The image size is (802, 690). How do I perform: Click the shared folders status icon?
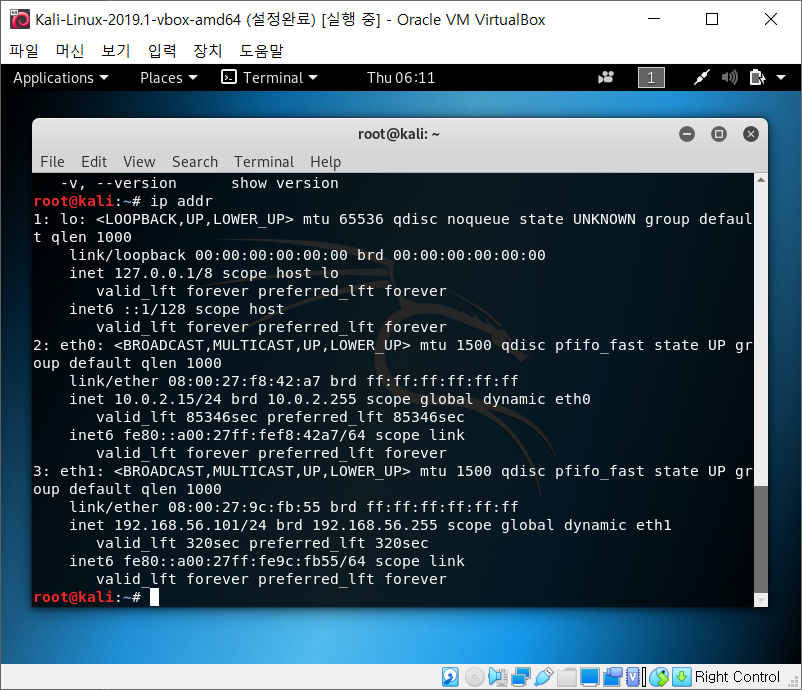pyautogui.click(x=567, y=677)
